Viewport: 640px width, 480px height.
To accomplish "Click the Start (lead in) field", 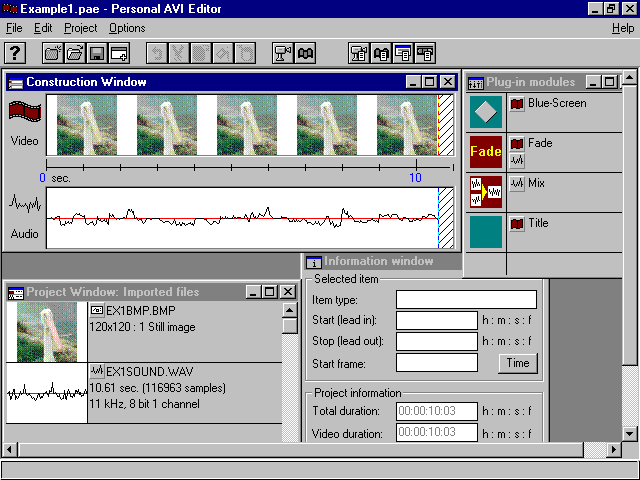I will point(437,320).
